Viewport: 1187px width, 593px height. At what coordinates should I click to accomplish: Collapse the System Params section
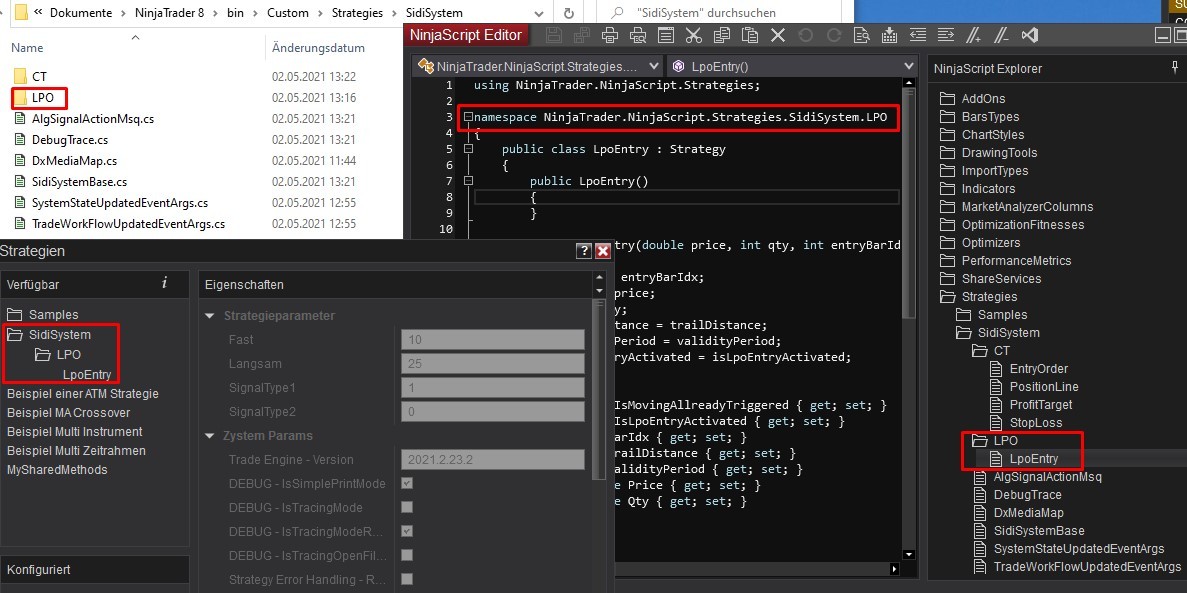tap(210, 436)
